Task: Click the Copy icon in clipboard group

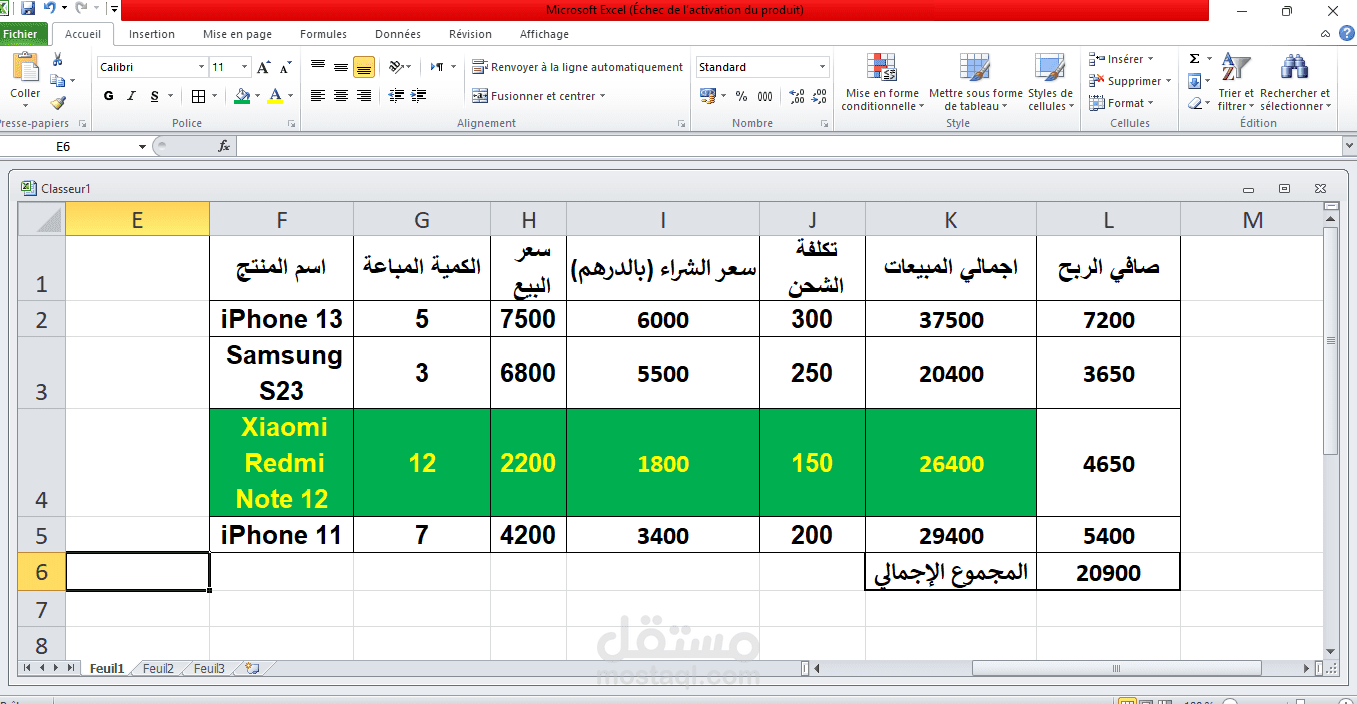Action: [x=58, y=81]
